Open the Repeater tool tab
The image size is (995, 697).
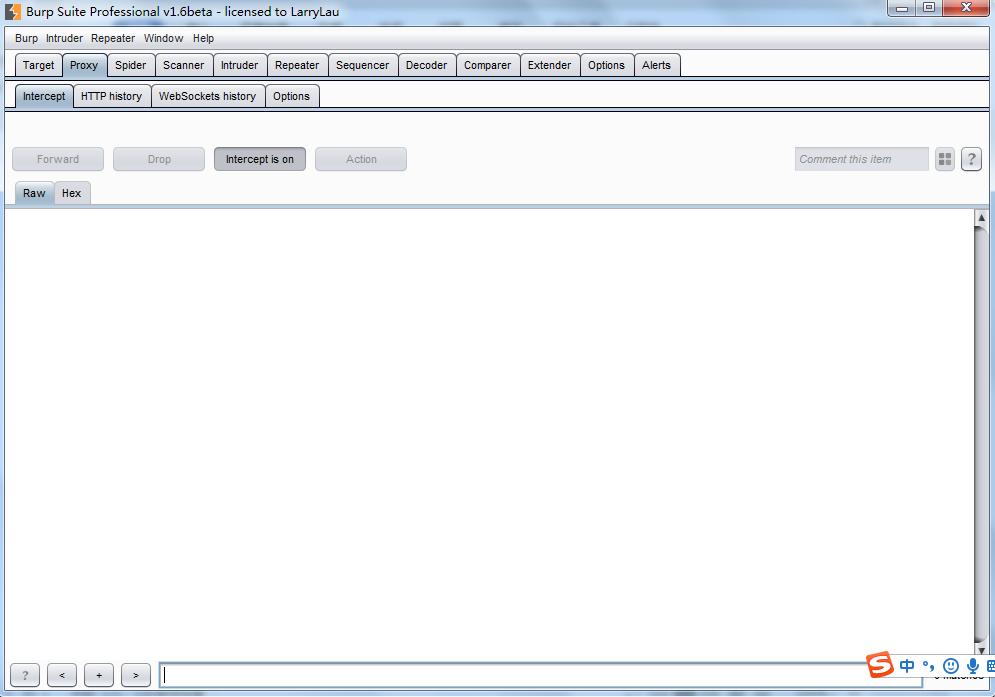click(x=297, y=65)
